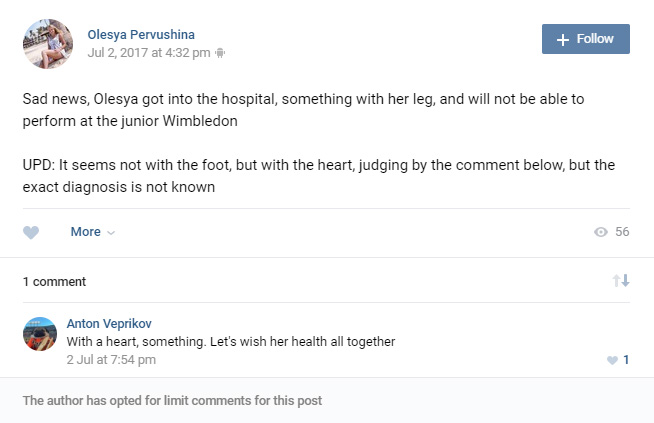Click the 1 comment header
Viewport: 654px width, 423px height.
pyautogui.click(x=54, y=281)
